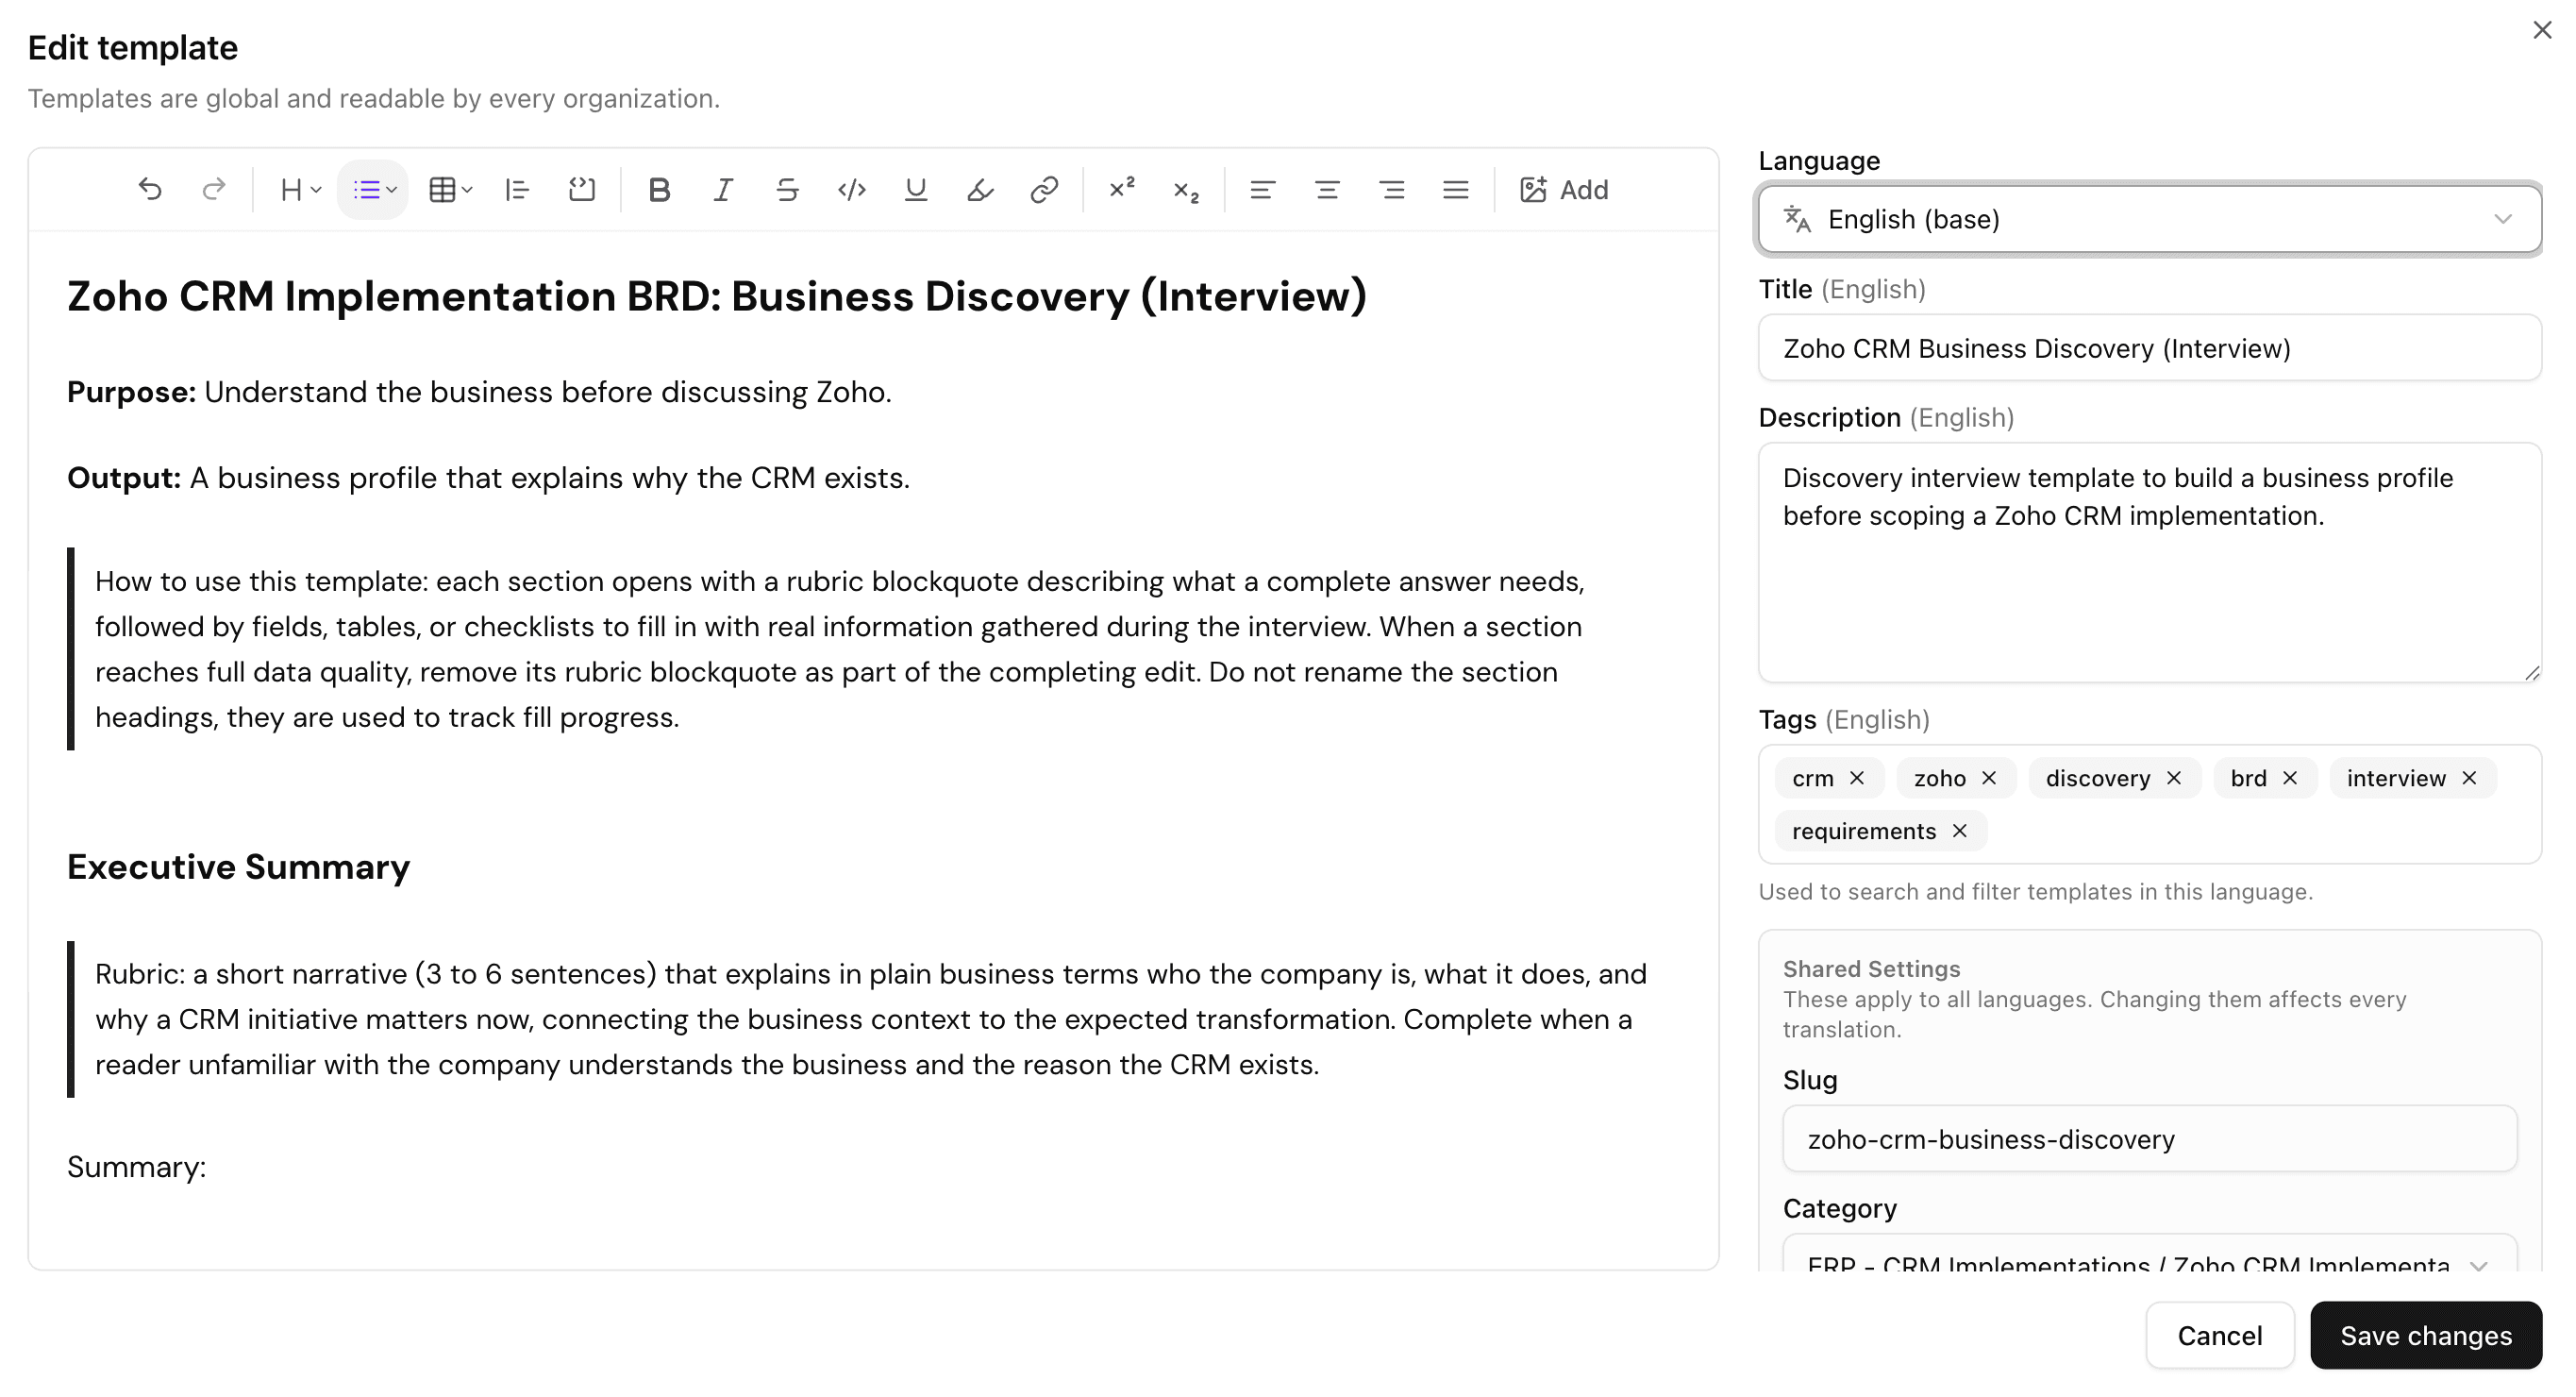Undo the last edit

[150, 189]
